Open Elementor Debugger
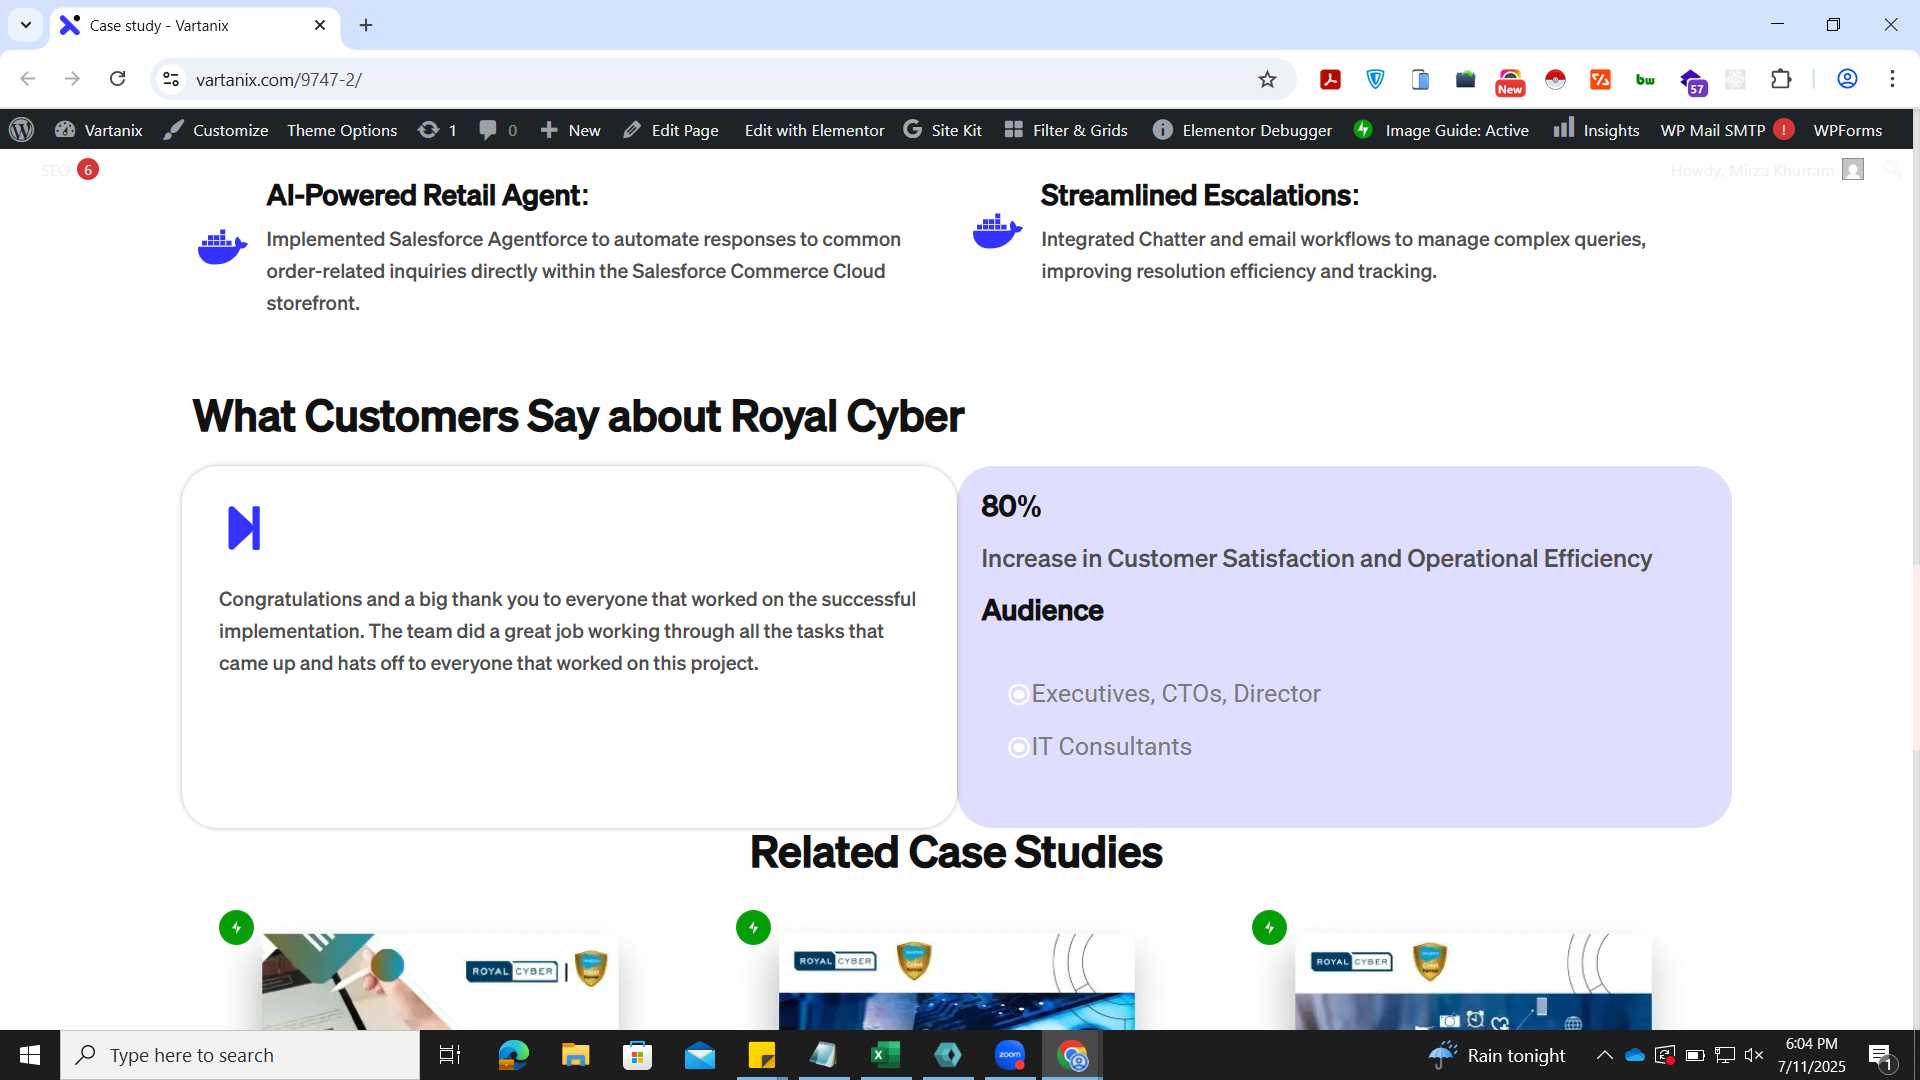The image size is (1920, 1080). point(1242,130)
